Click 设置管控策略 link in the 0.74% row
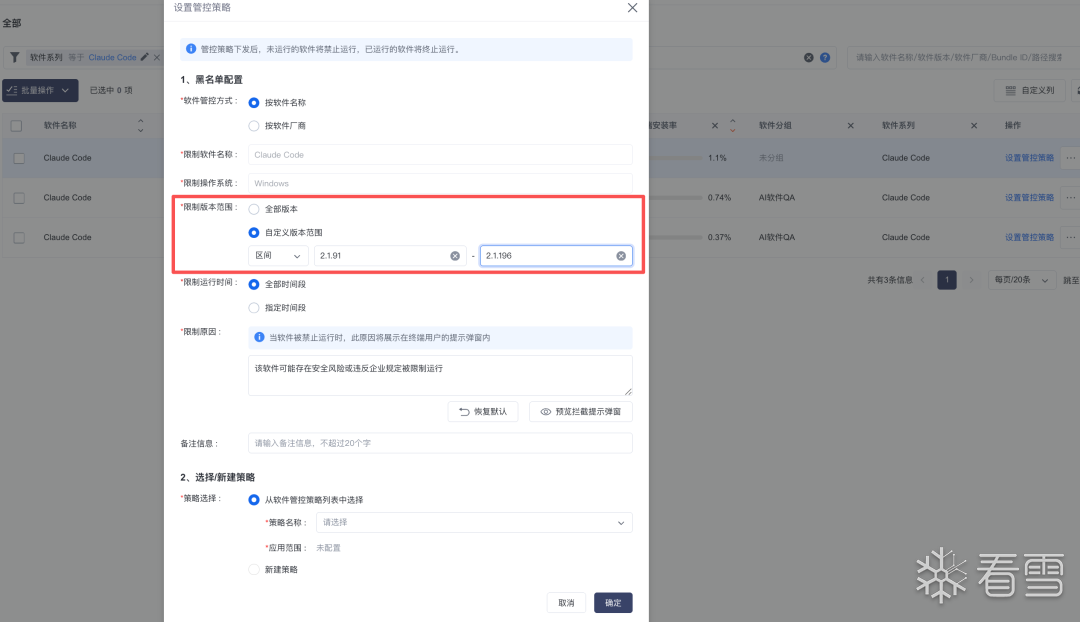This screenshot has width=1080, height=622. tap(1029, 198)
